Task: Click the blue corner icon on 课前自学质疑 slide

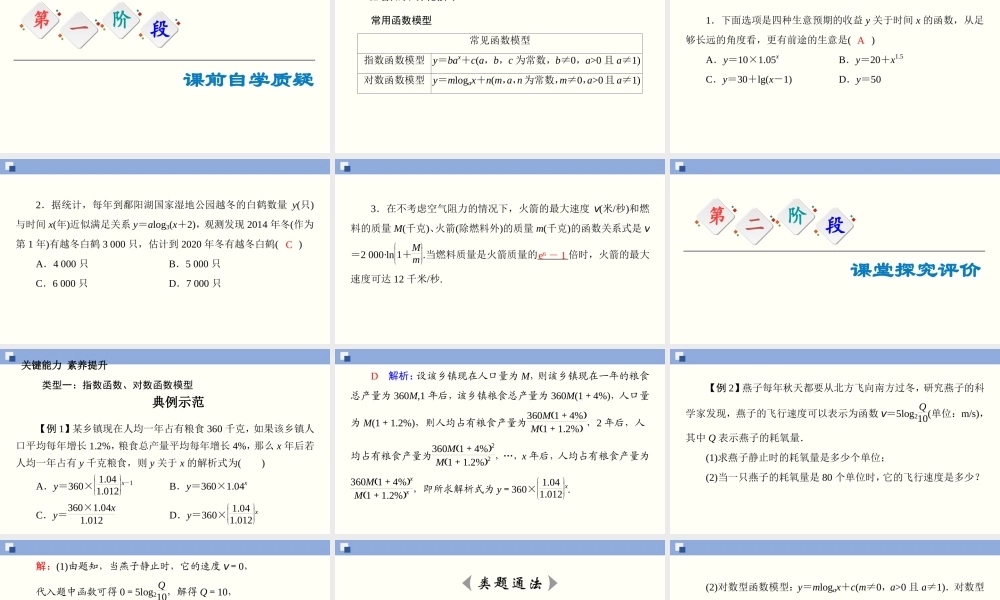Action: pos(12,165)
